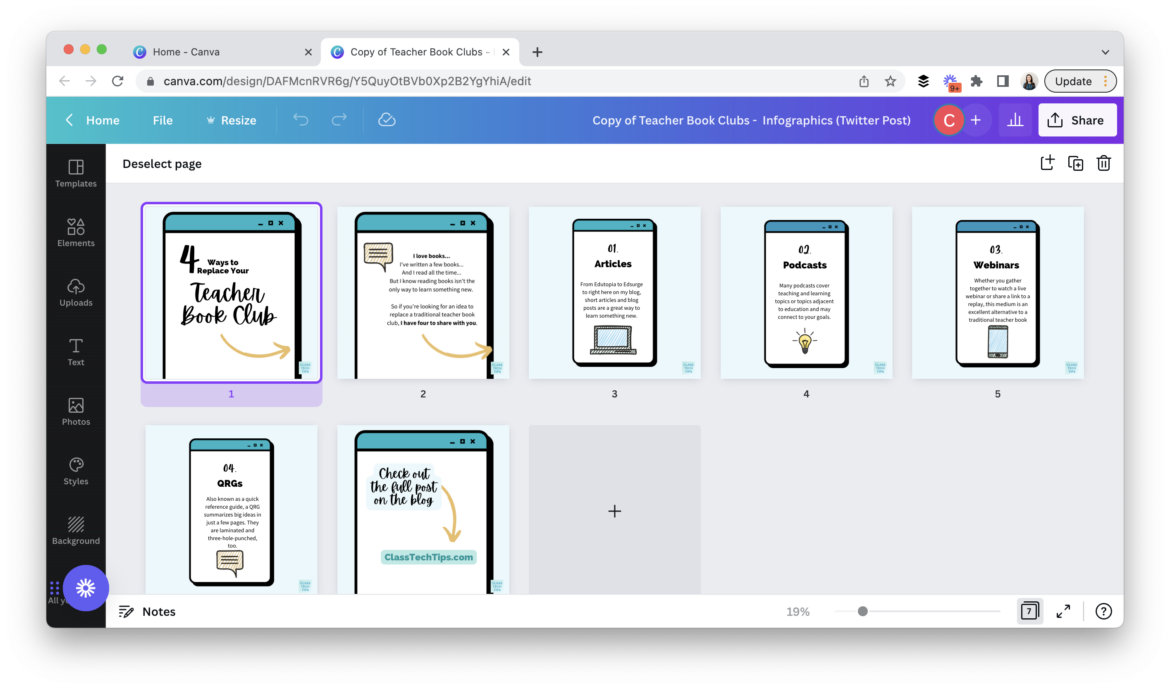Delete the selected page with the trash icon
This screenshot has width=1170, height=689.
pos(1103,162)
